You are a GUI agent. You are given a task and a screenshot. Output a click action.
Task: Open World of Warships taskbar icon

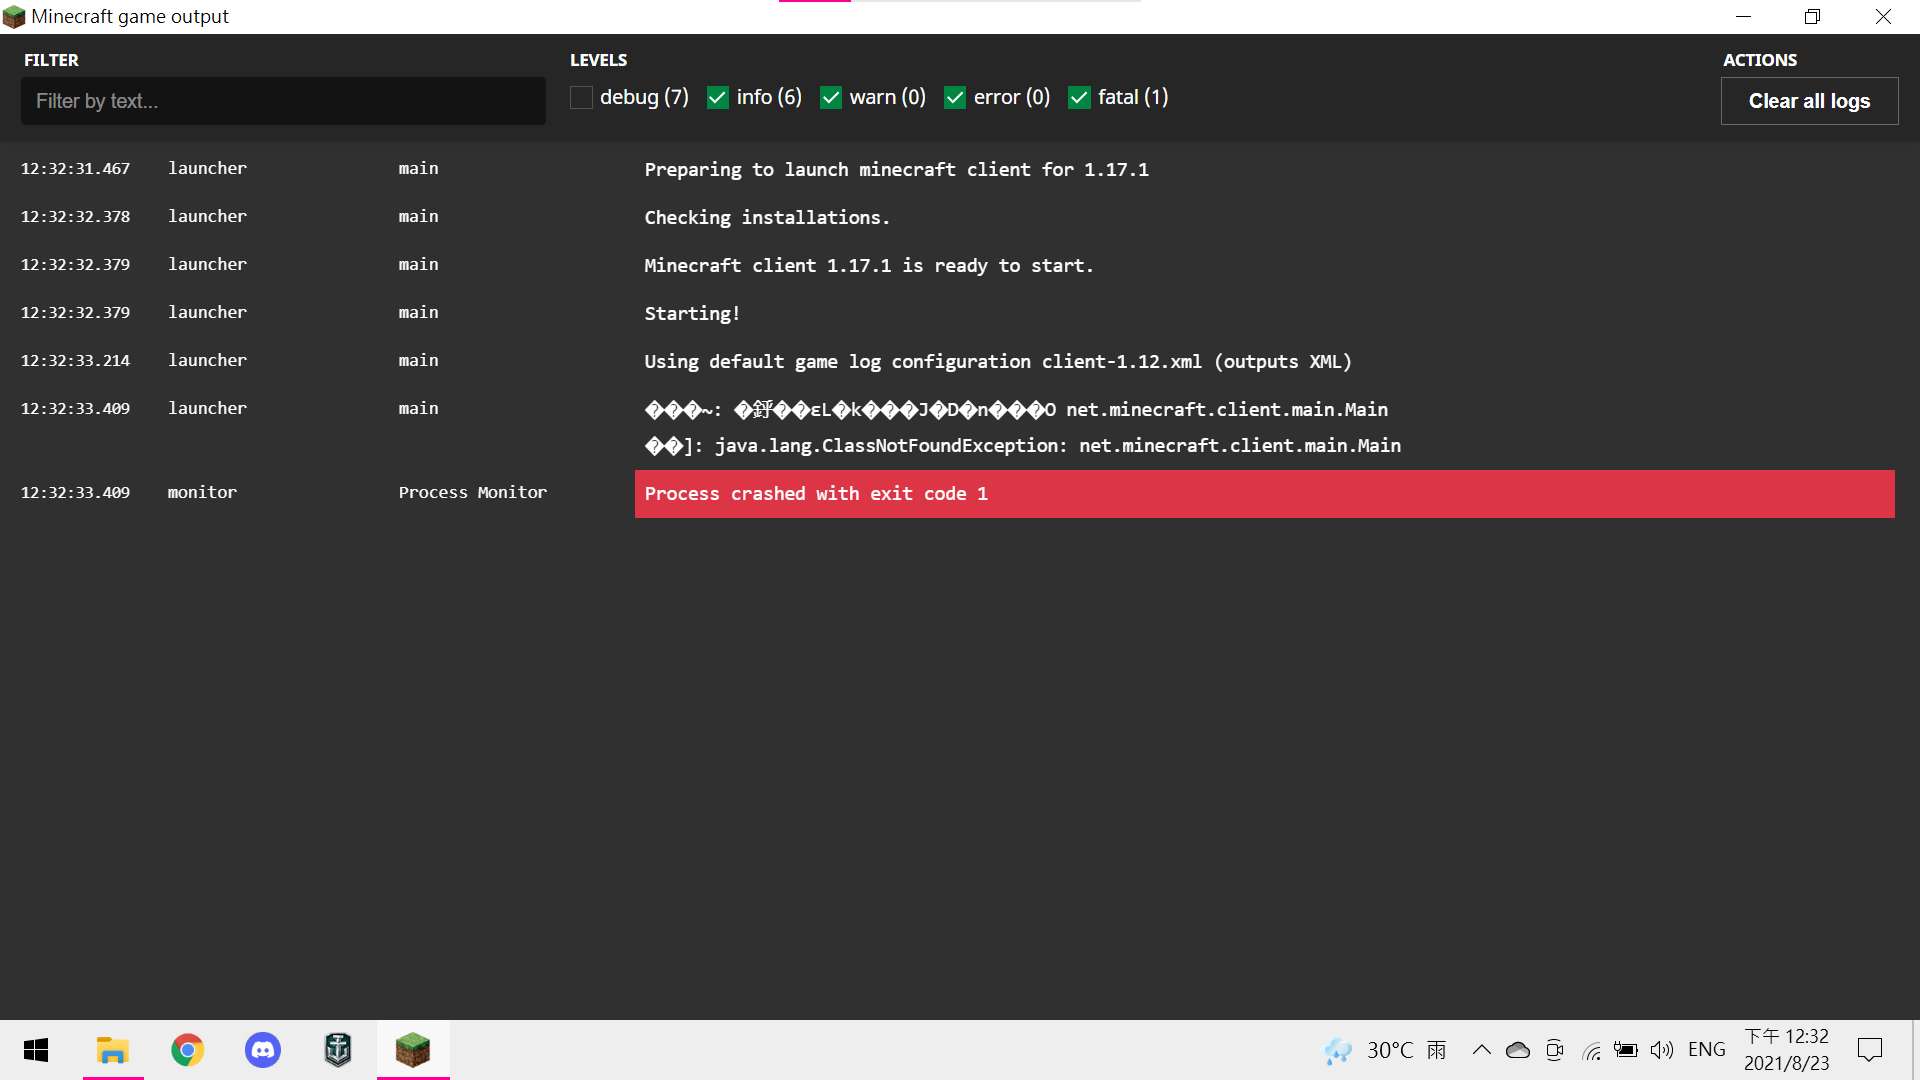pos(338,1050)
